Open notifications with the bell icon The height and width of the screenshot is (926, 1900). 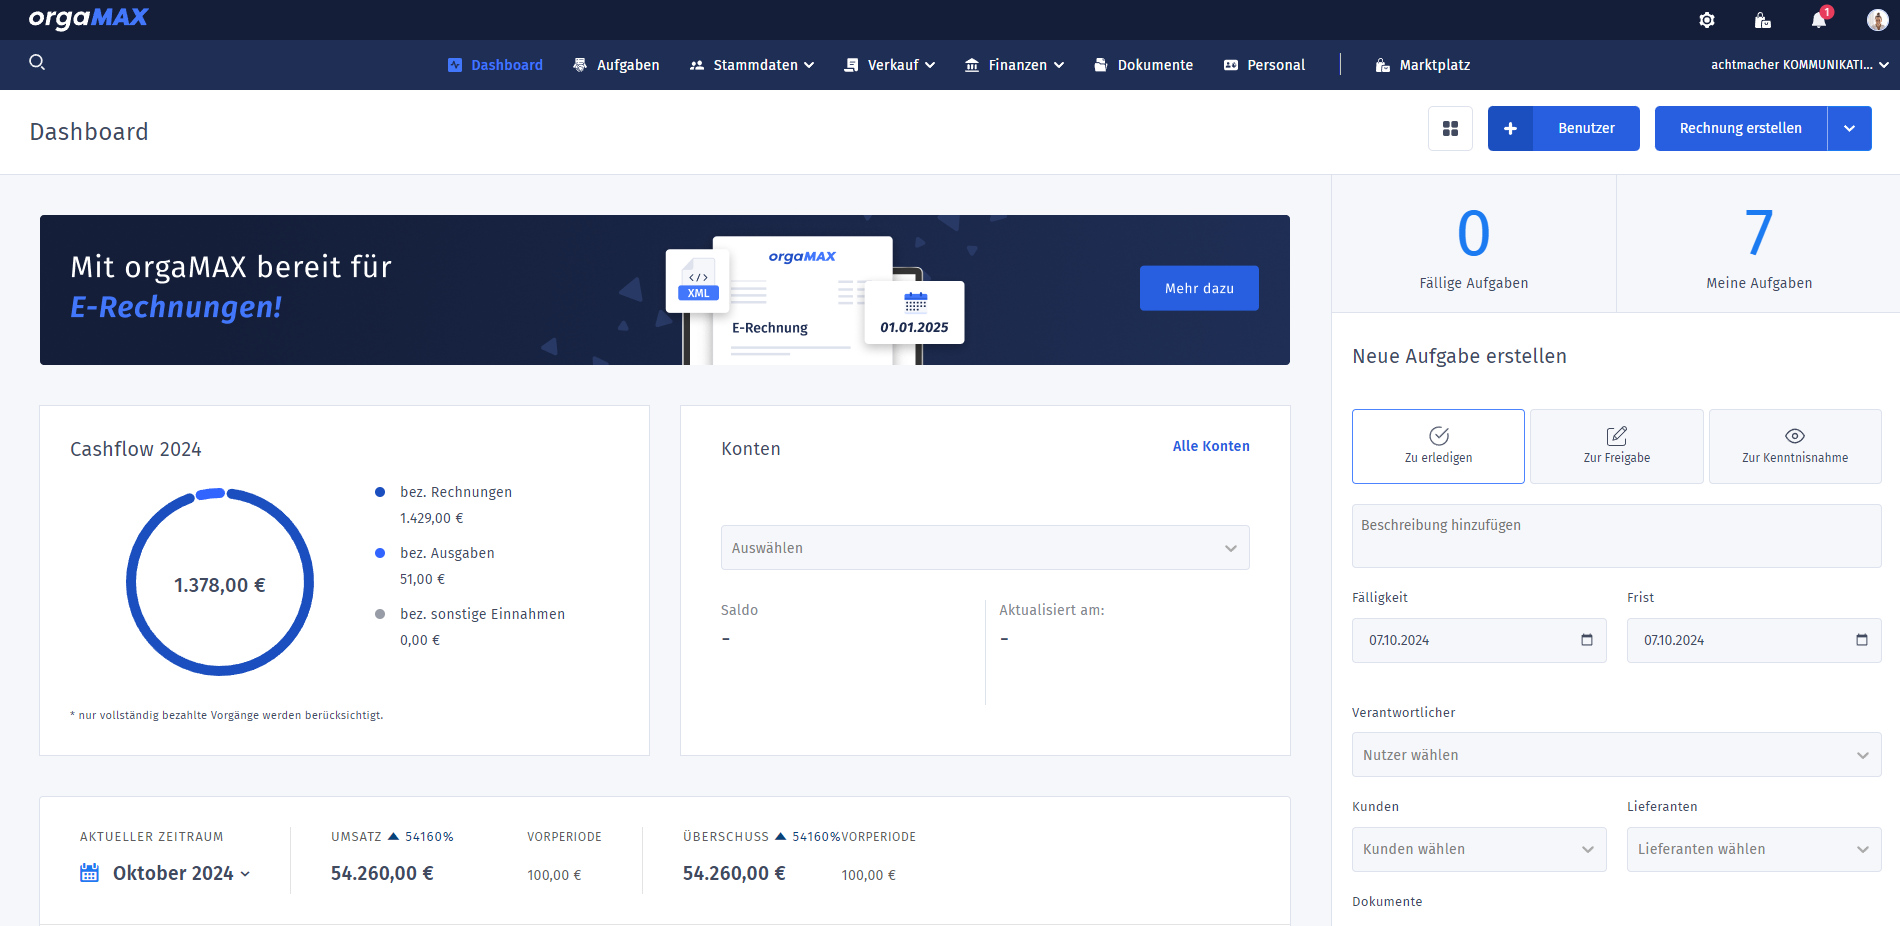click(x=1819, y=20)
